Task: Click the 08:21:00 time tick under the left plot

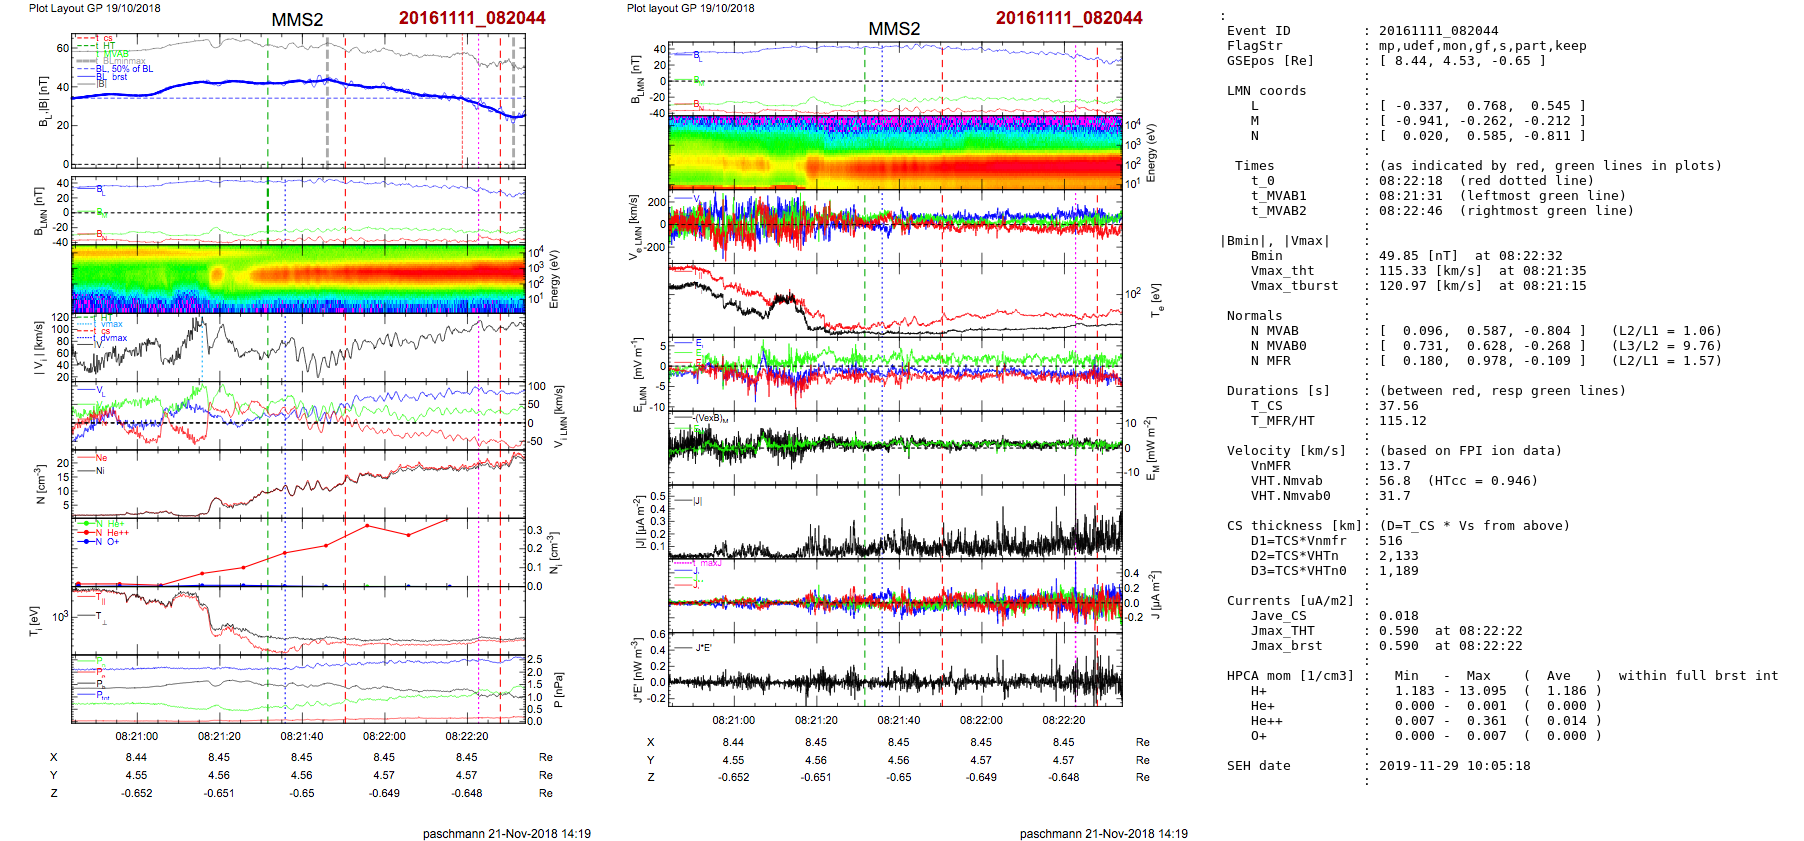Action: (136, 736)
